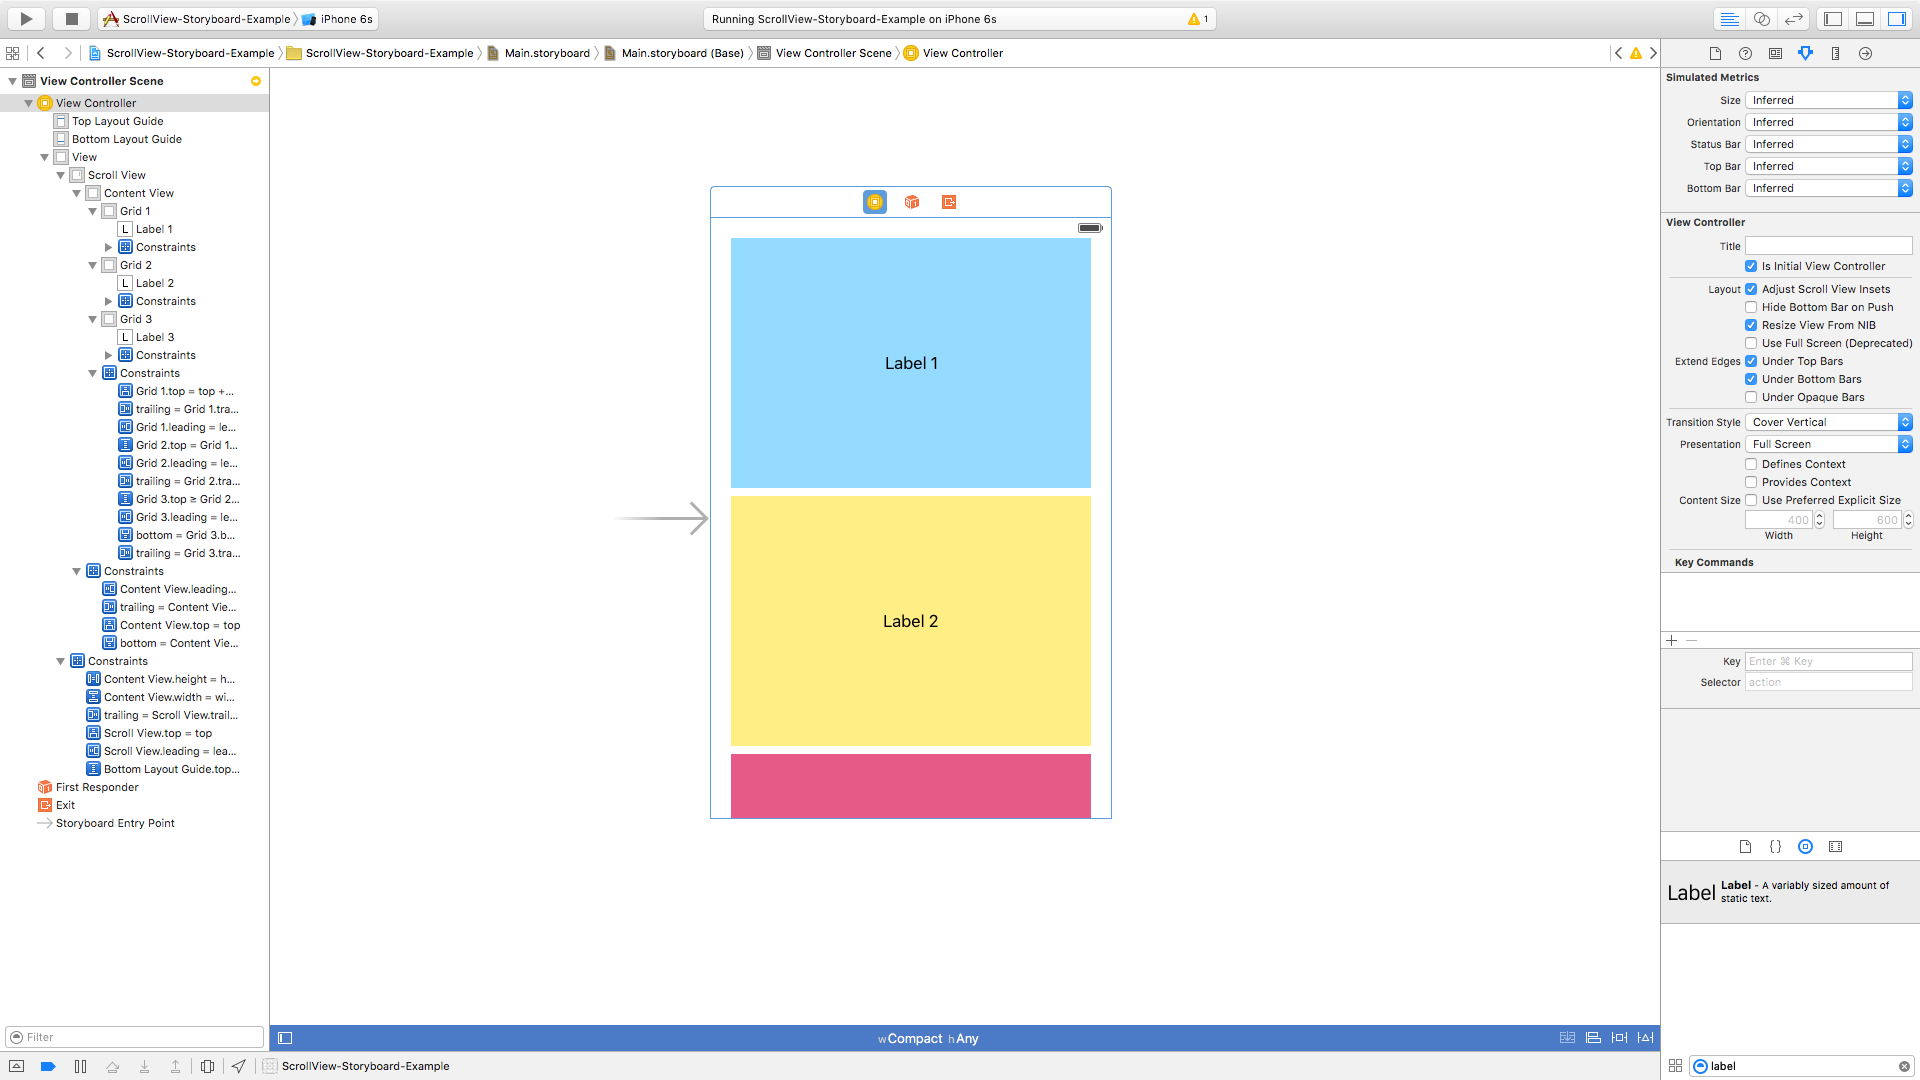The image size is (1920, 1080).
Task: Toggle the document outline button
Action: tap(285, 1038)
